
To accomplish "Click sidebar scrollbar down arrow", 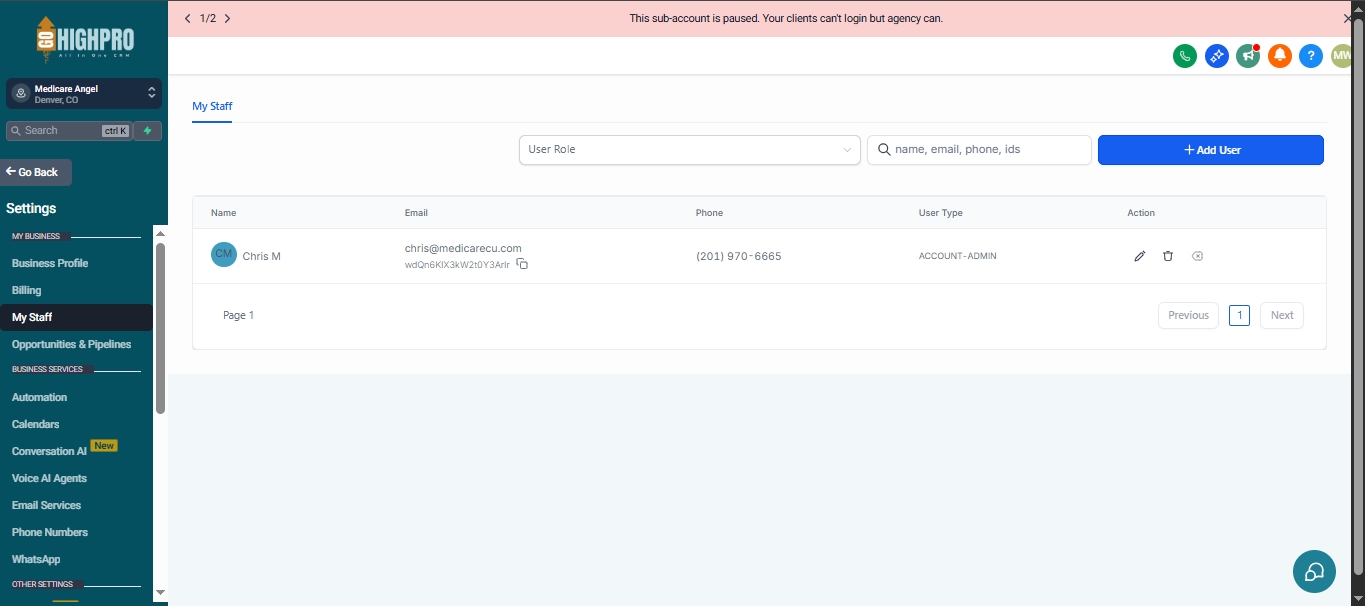I will coord(160,592).
